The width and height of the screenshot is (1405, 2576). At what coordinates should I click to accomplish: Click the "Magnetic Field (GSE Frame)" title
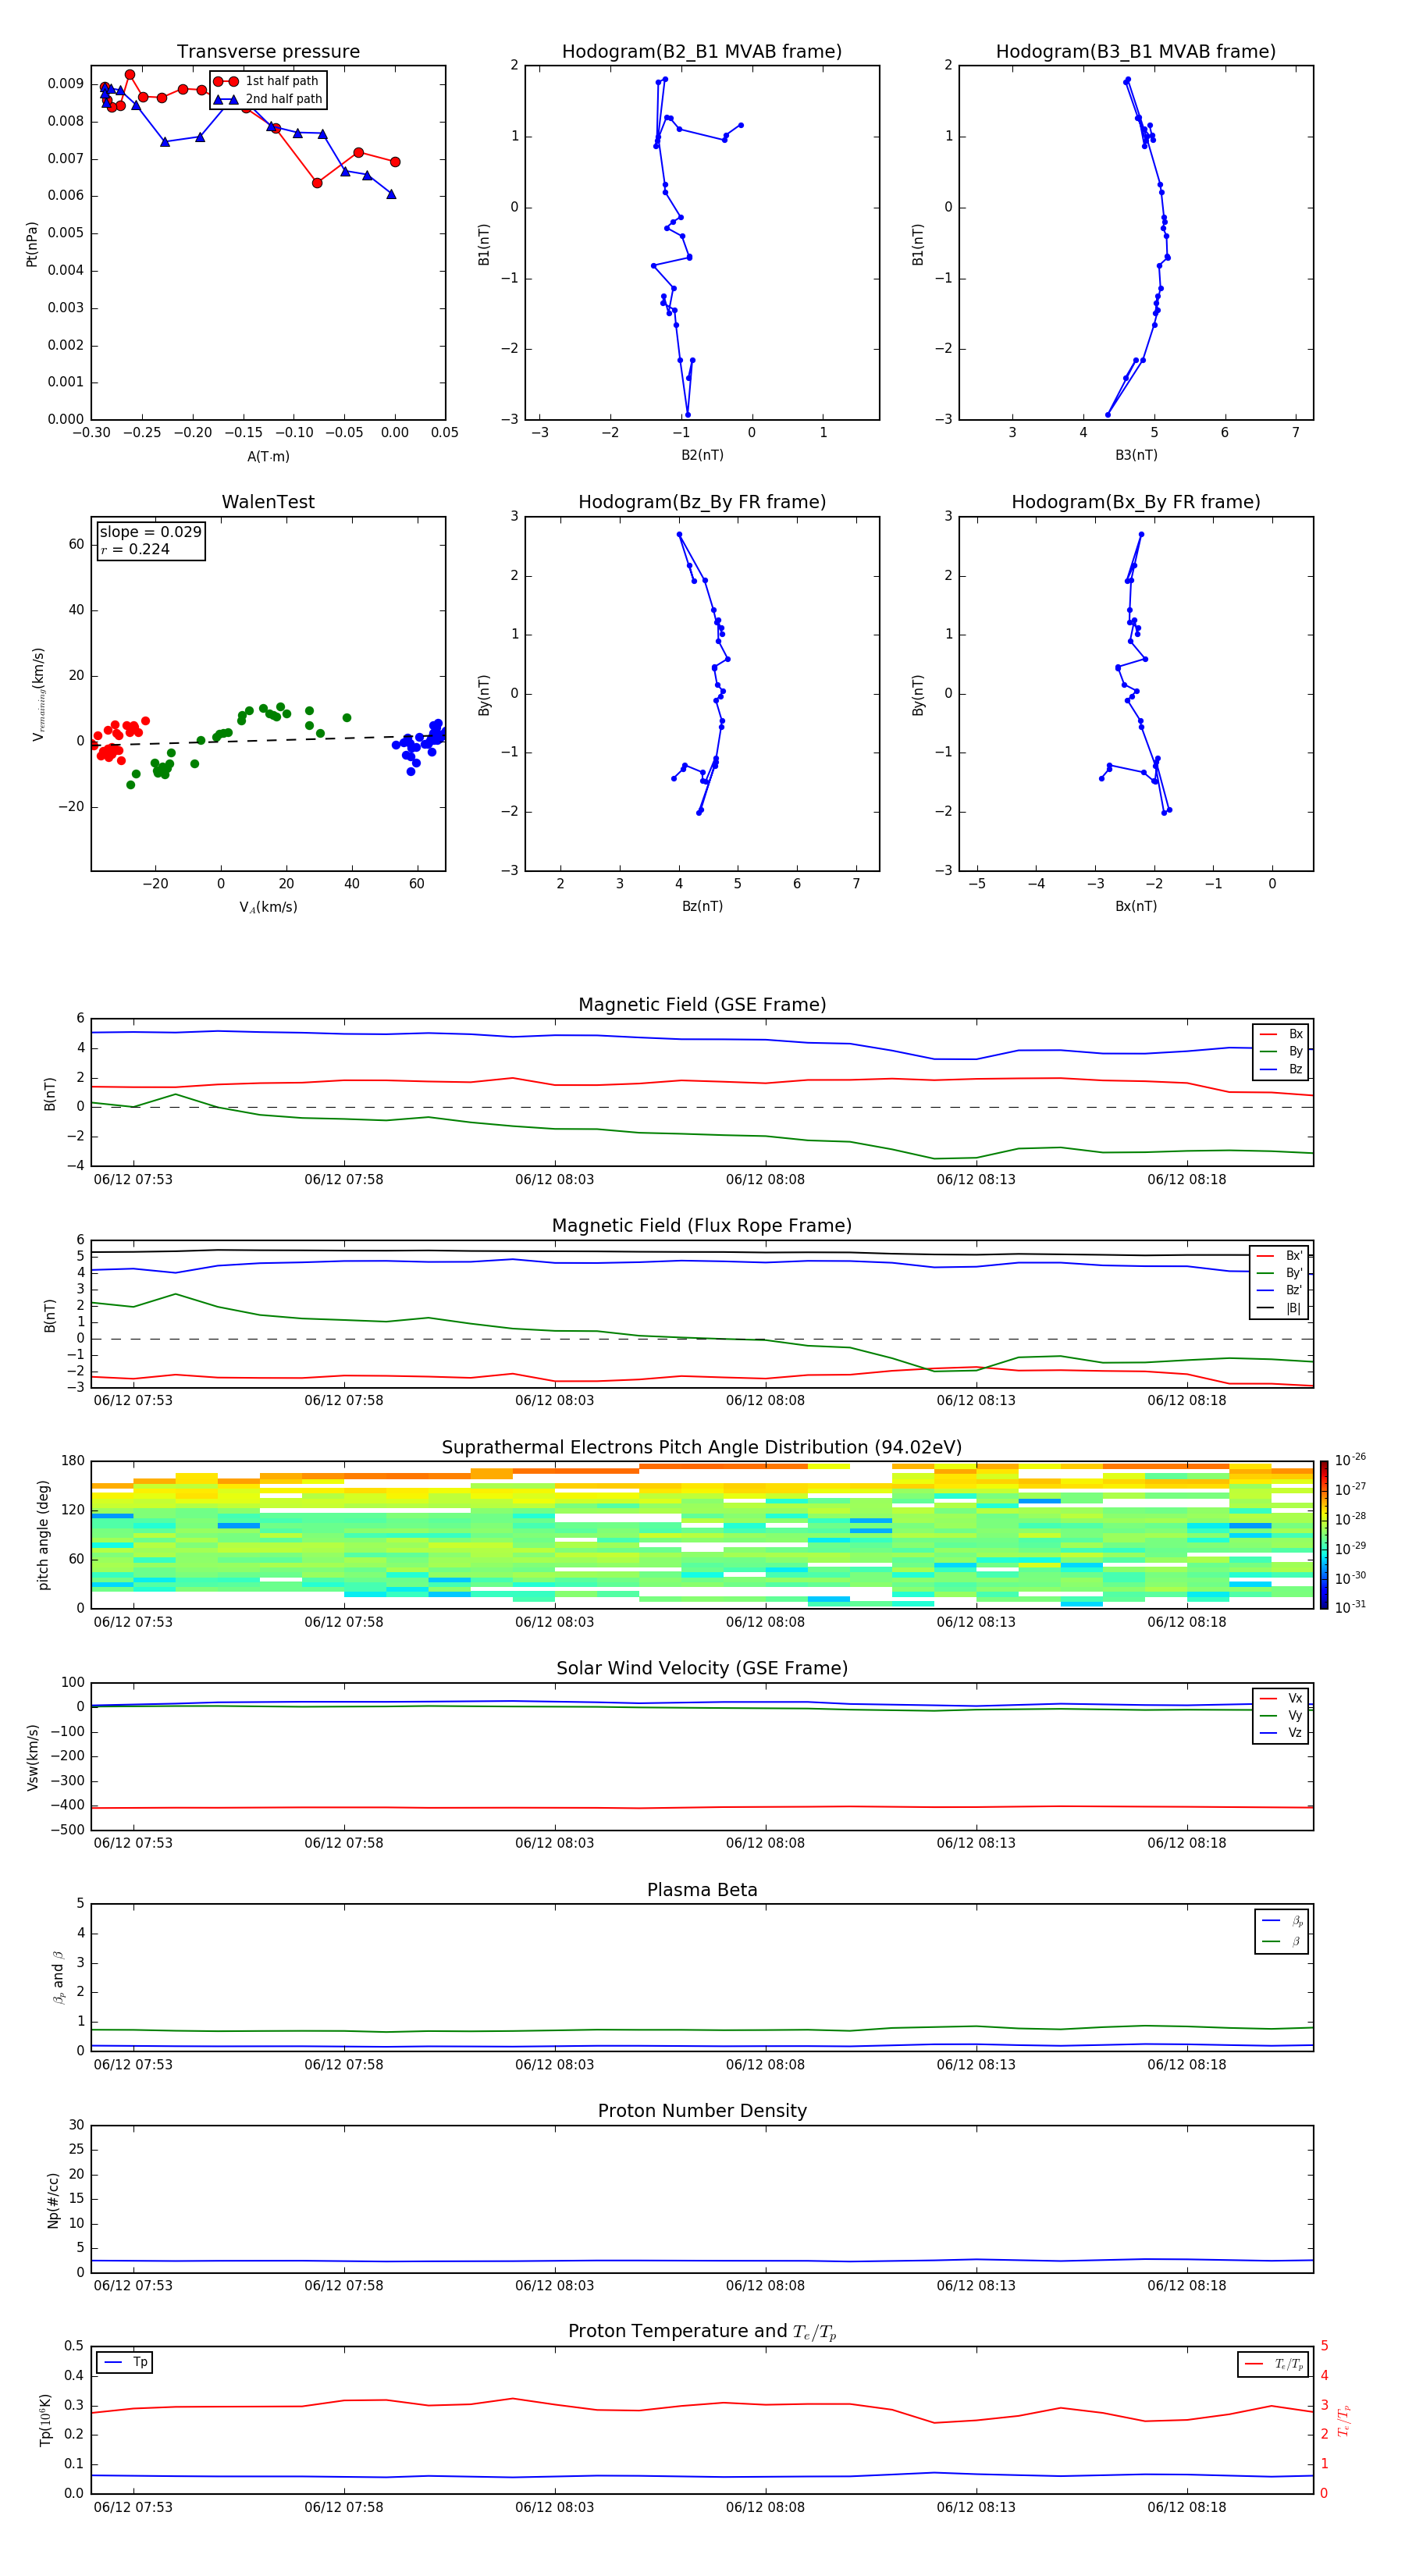point(702,1005)
